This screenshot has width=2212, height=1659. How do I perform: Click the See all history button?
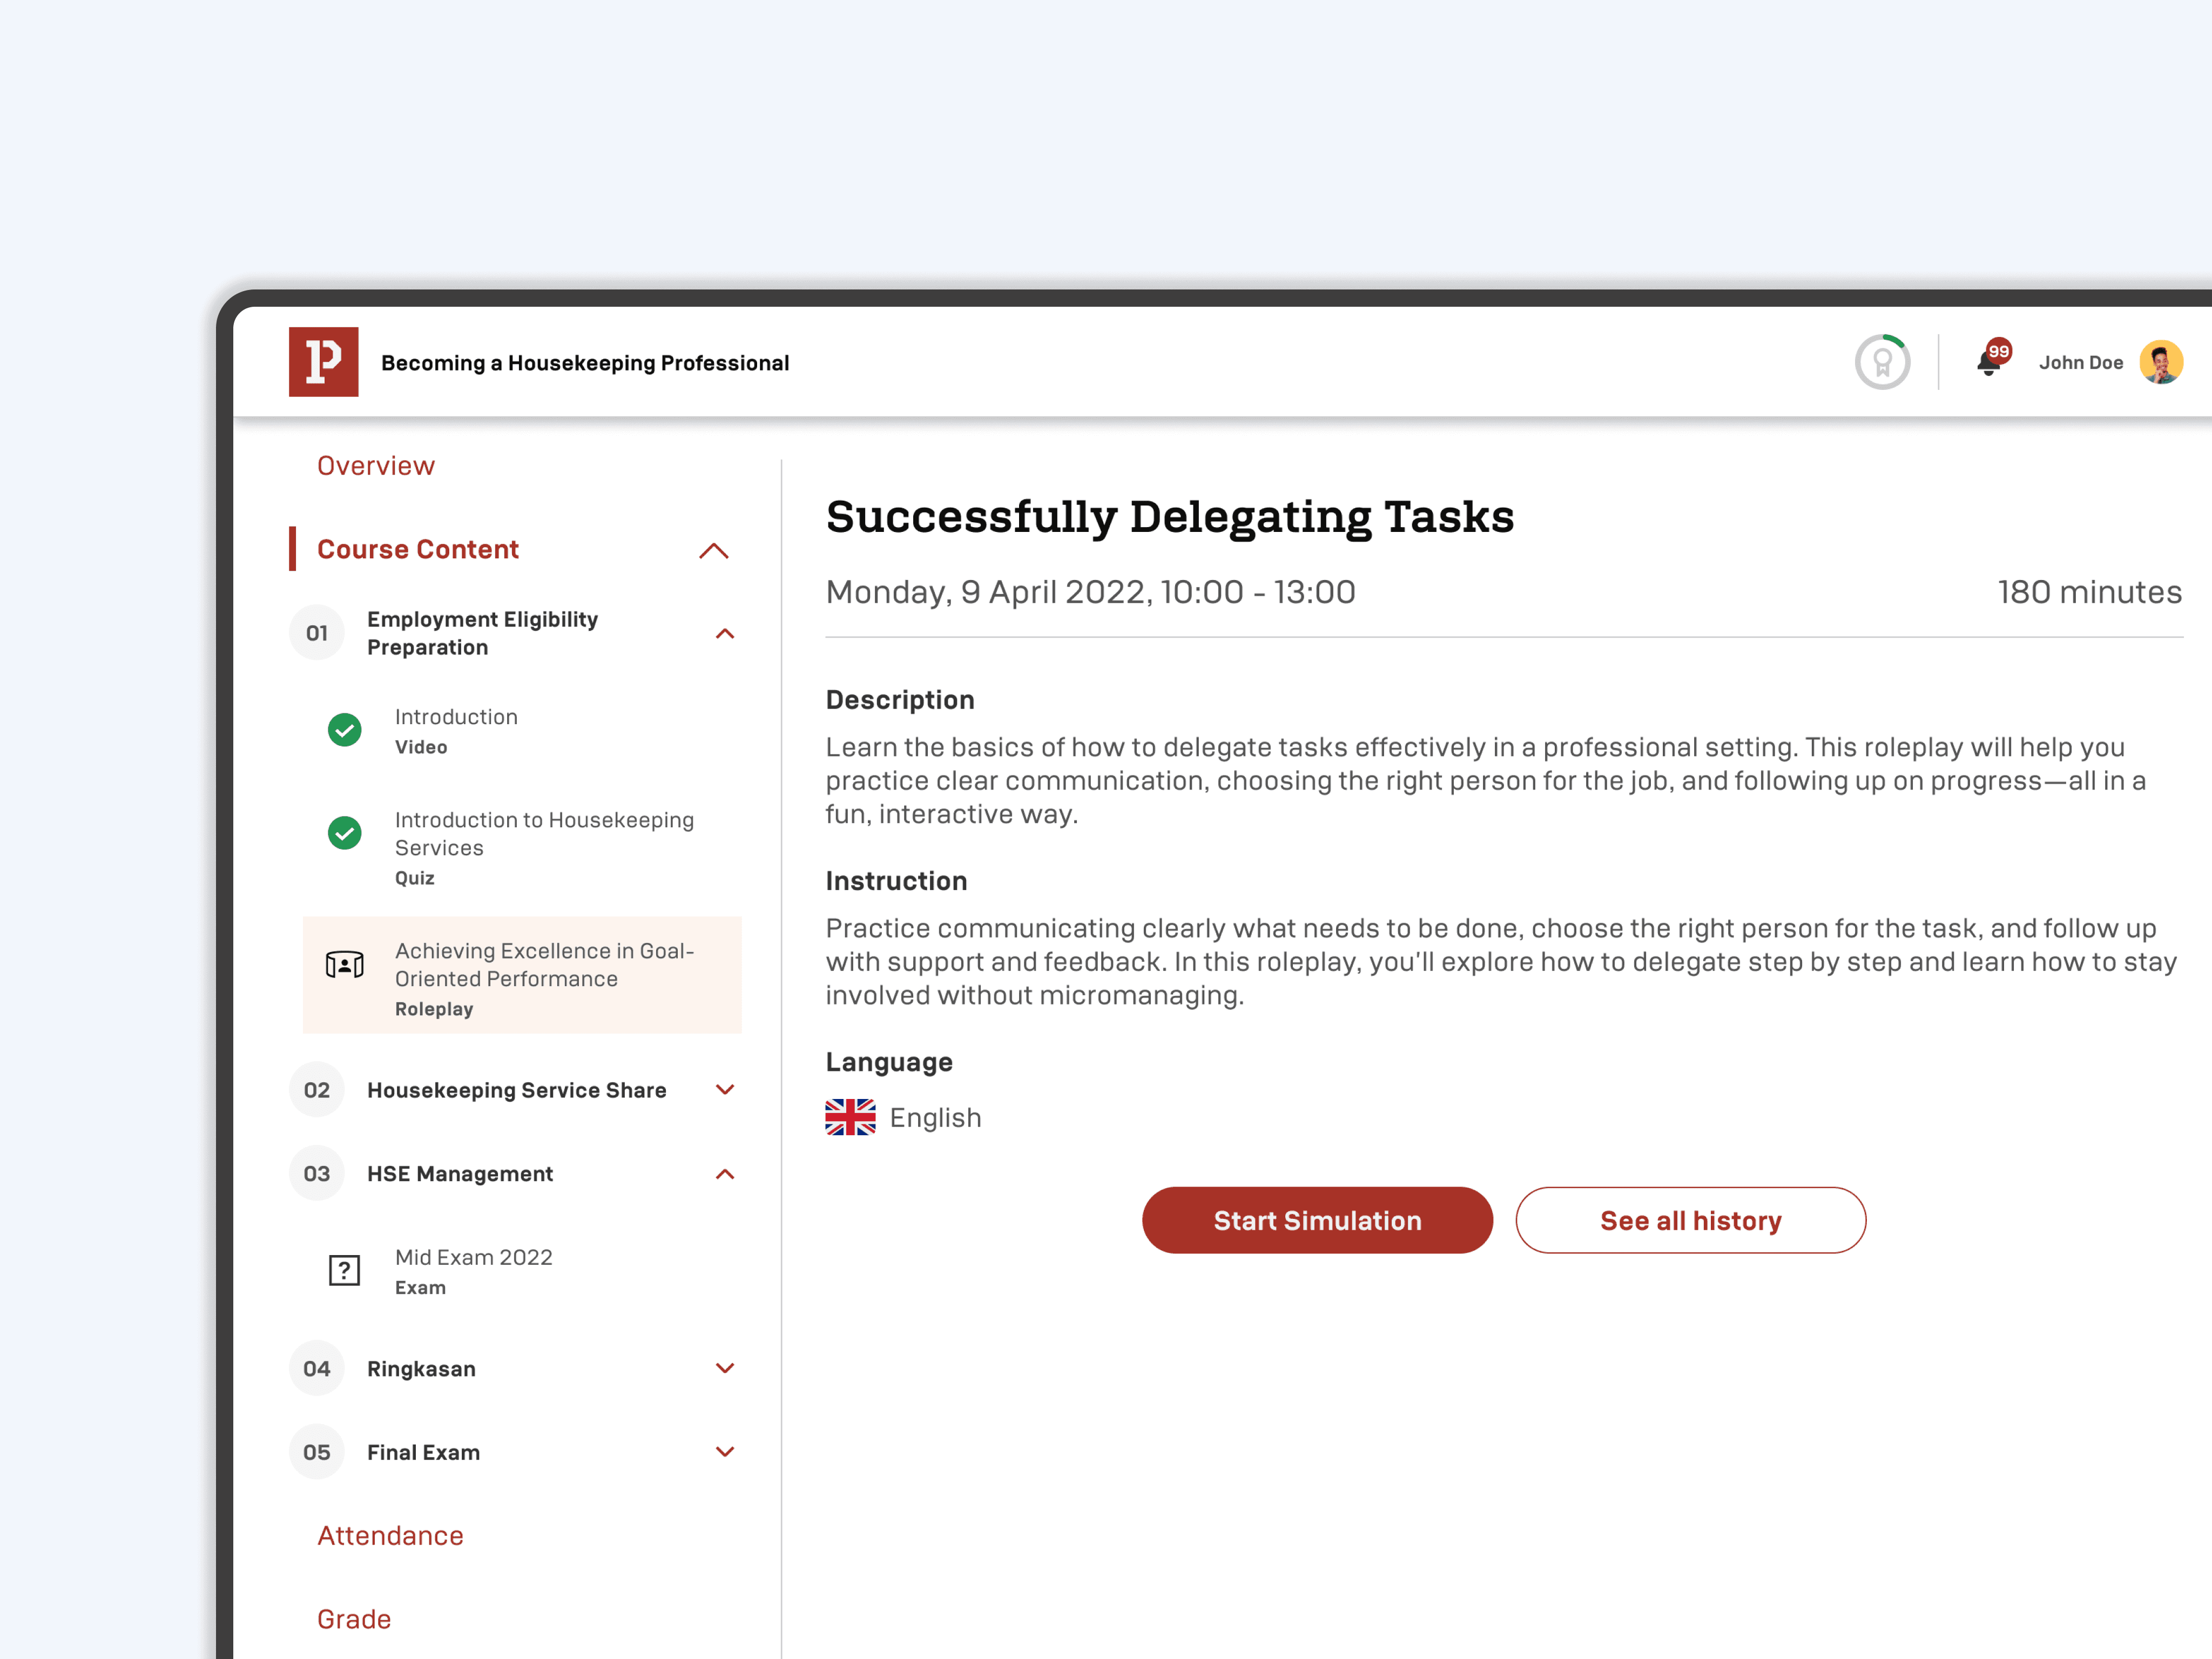tap(1690, 1220)
